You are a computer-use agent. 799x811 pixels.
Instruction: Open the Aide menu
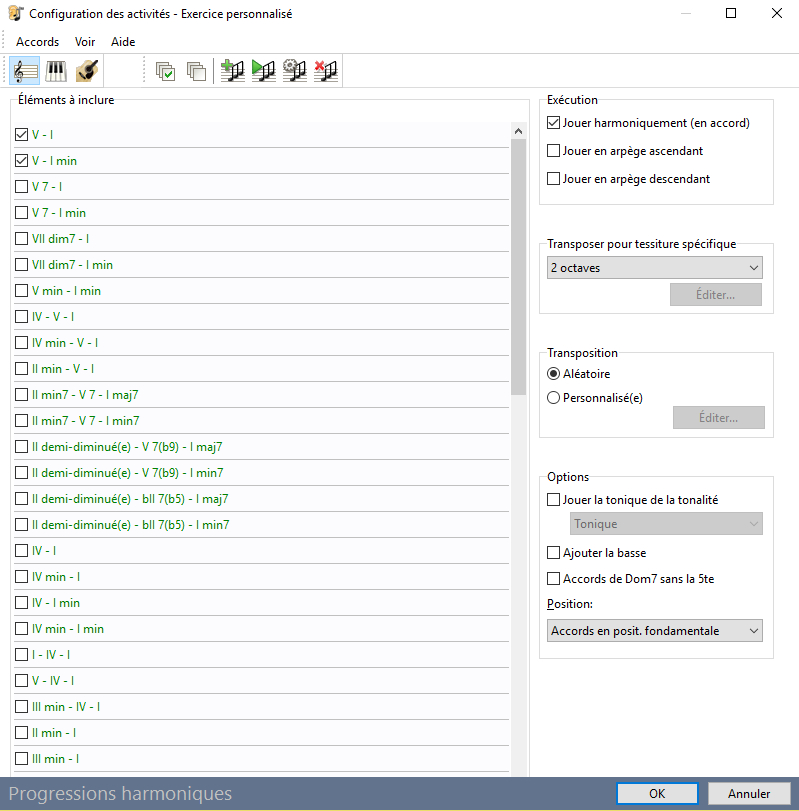(123, 42)
